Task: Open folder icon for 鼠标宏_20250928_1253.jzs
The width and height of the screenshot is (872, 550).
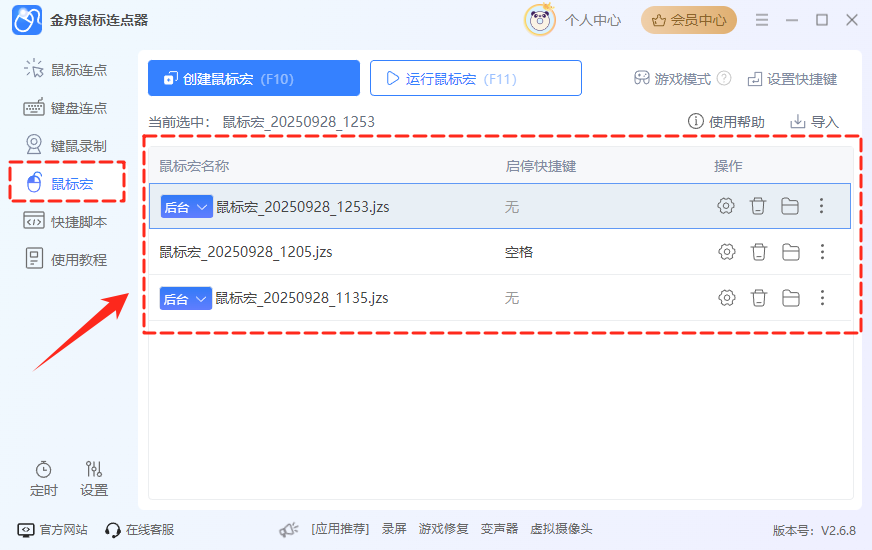Action: point(790,206)
